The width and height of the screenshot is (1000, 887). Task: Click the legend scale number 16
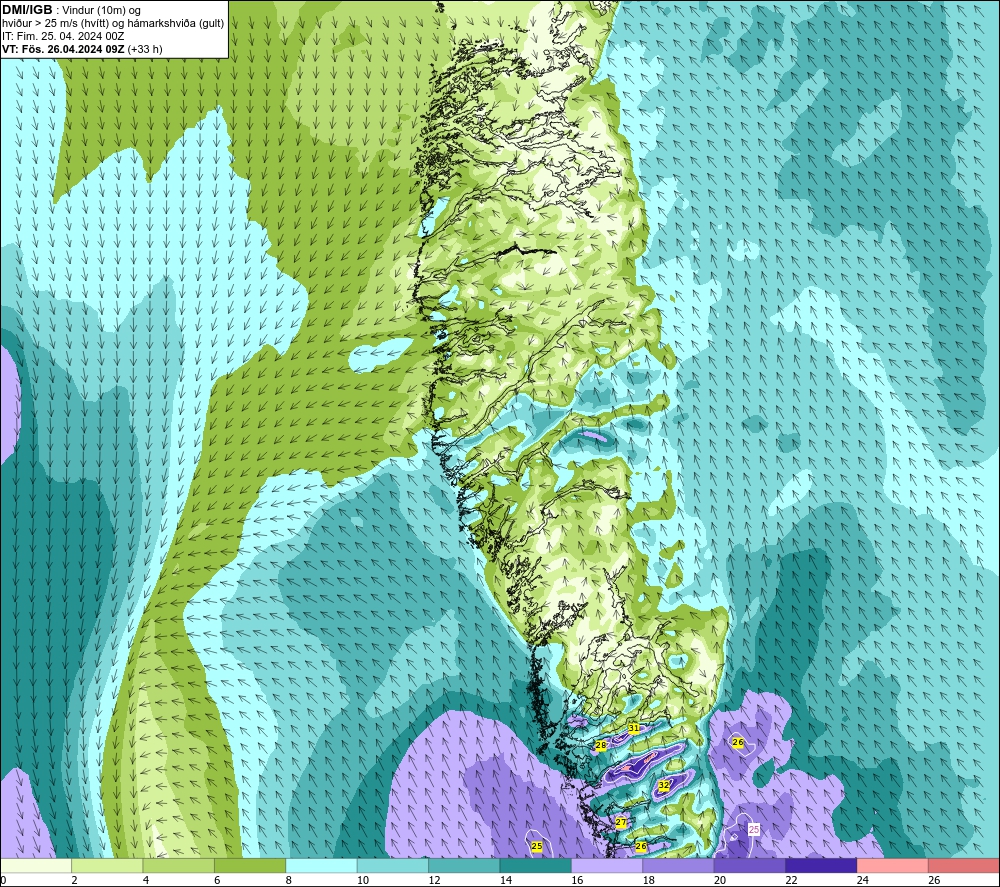(x=577, y=880)
